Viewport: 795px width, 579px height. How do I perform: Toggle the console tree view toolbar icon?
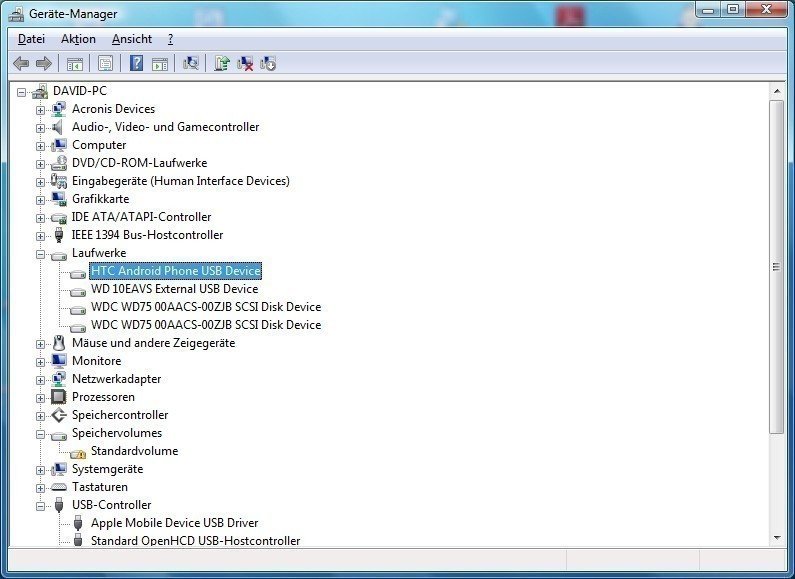click(75, 63)
